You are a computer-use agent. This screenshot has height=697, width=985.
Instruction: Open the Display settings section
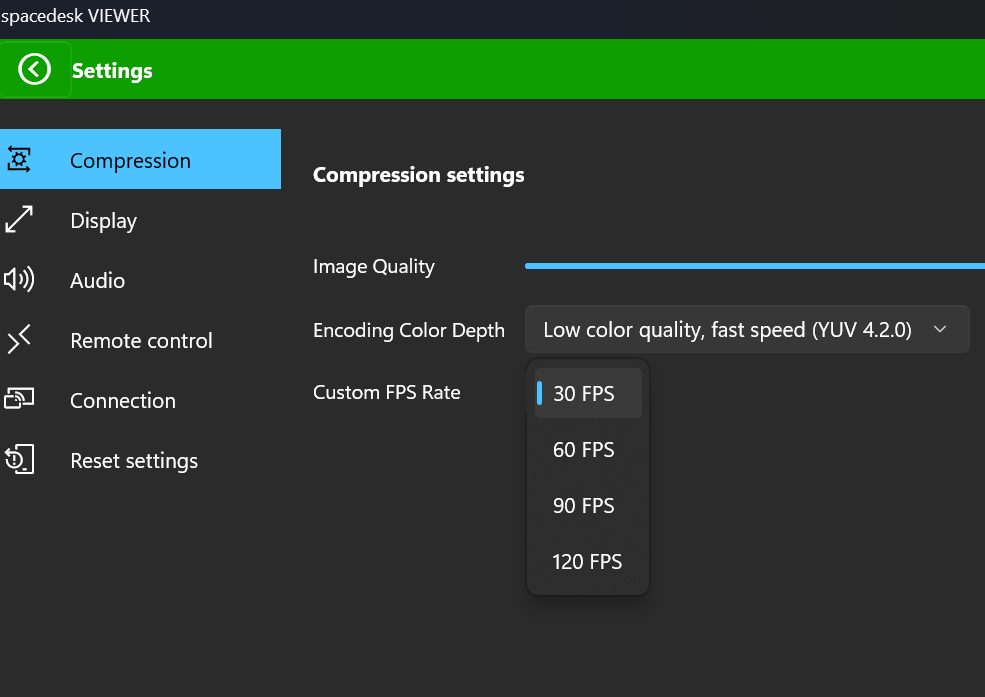point(103,221)
